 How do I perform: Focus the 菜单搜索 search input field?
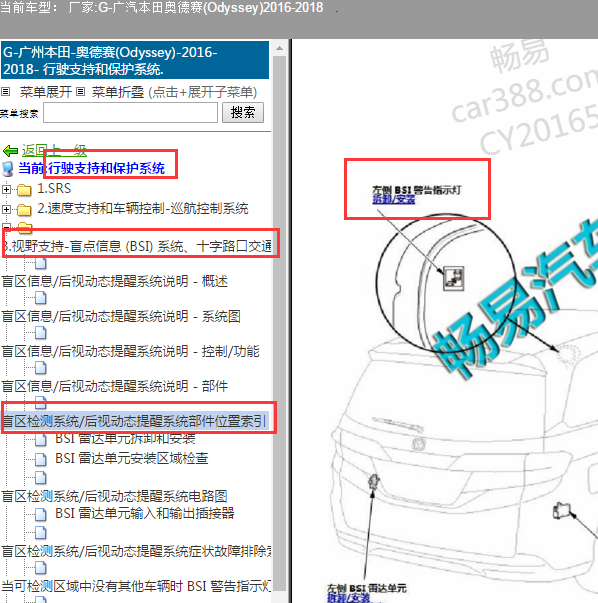(x=130, y=113)
